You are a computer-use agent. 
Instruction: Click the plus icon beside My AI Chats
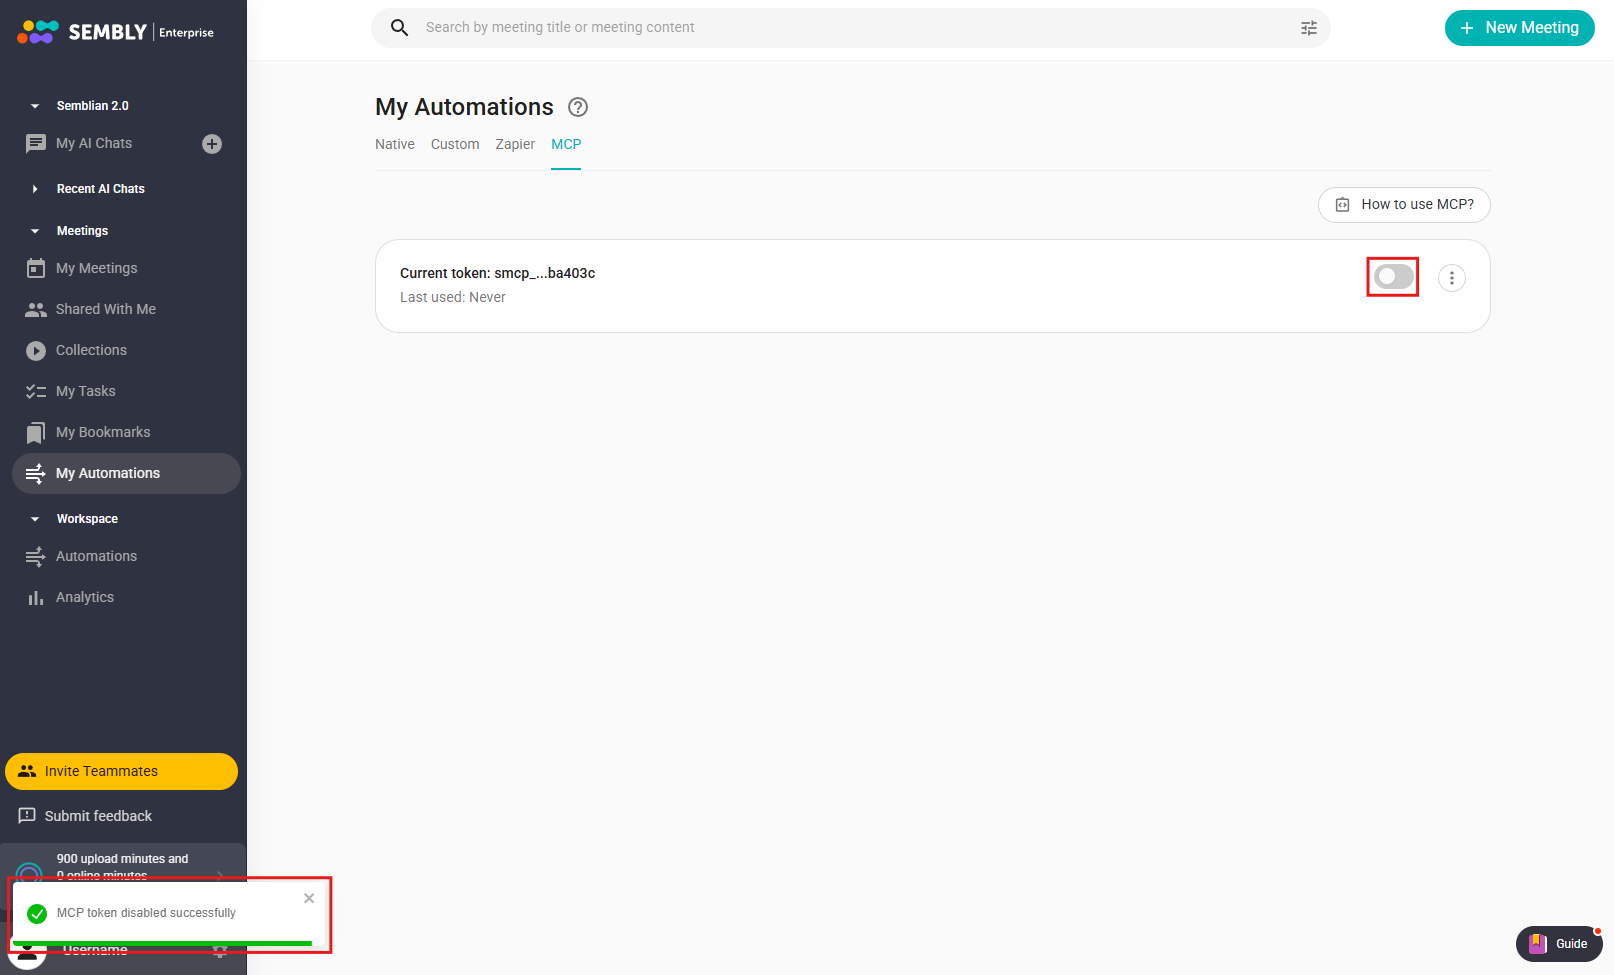pyautogui.click(x=212, y=144)
